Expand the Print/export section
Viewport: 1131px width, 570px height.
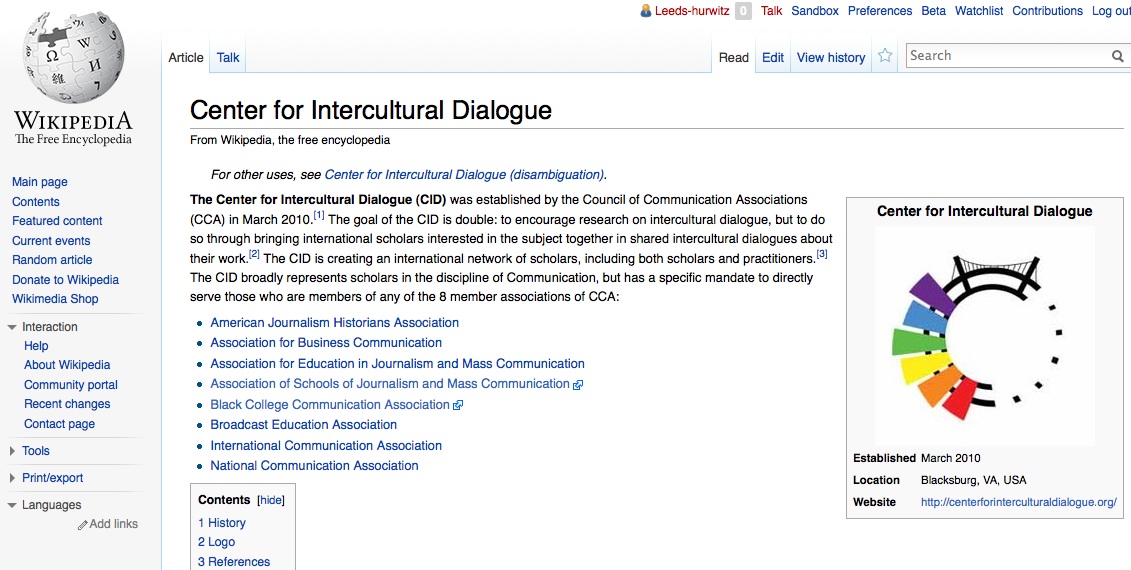point(12,478)
